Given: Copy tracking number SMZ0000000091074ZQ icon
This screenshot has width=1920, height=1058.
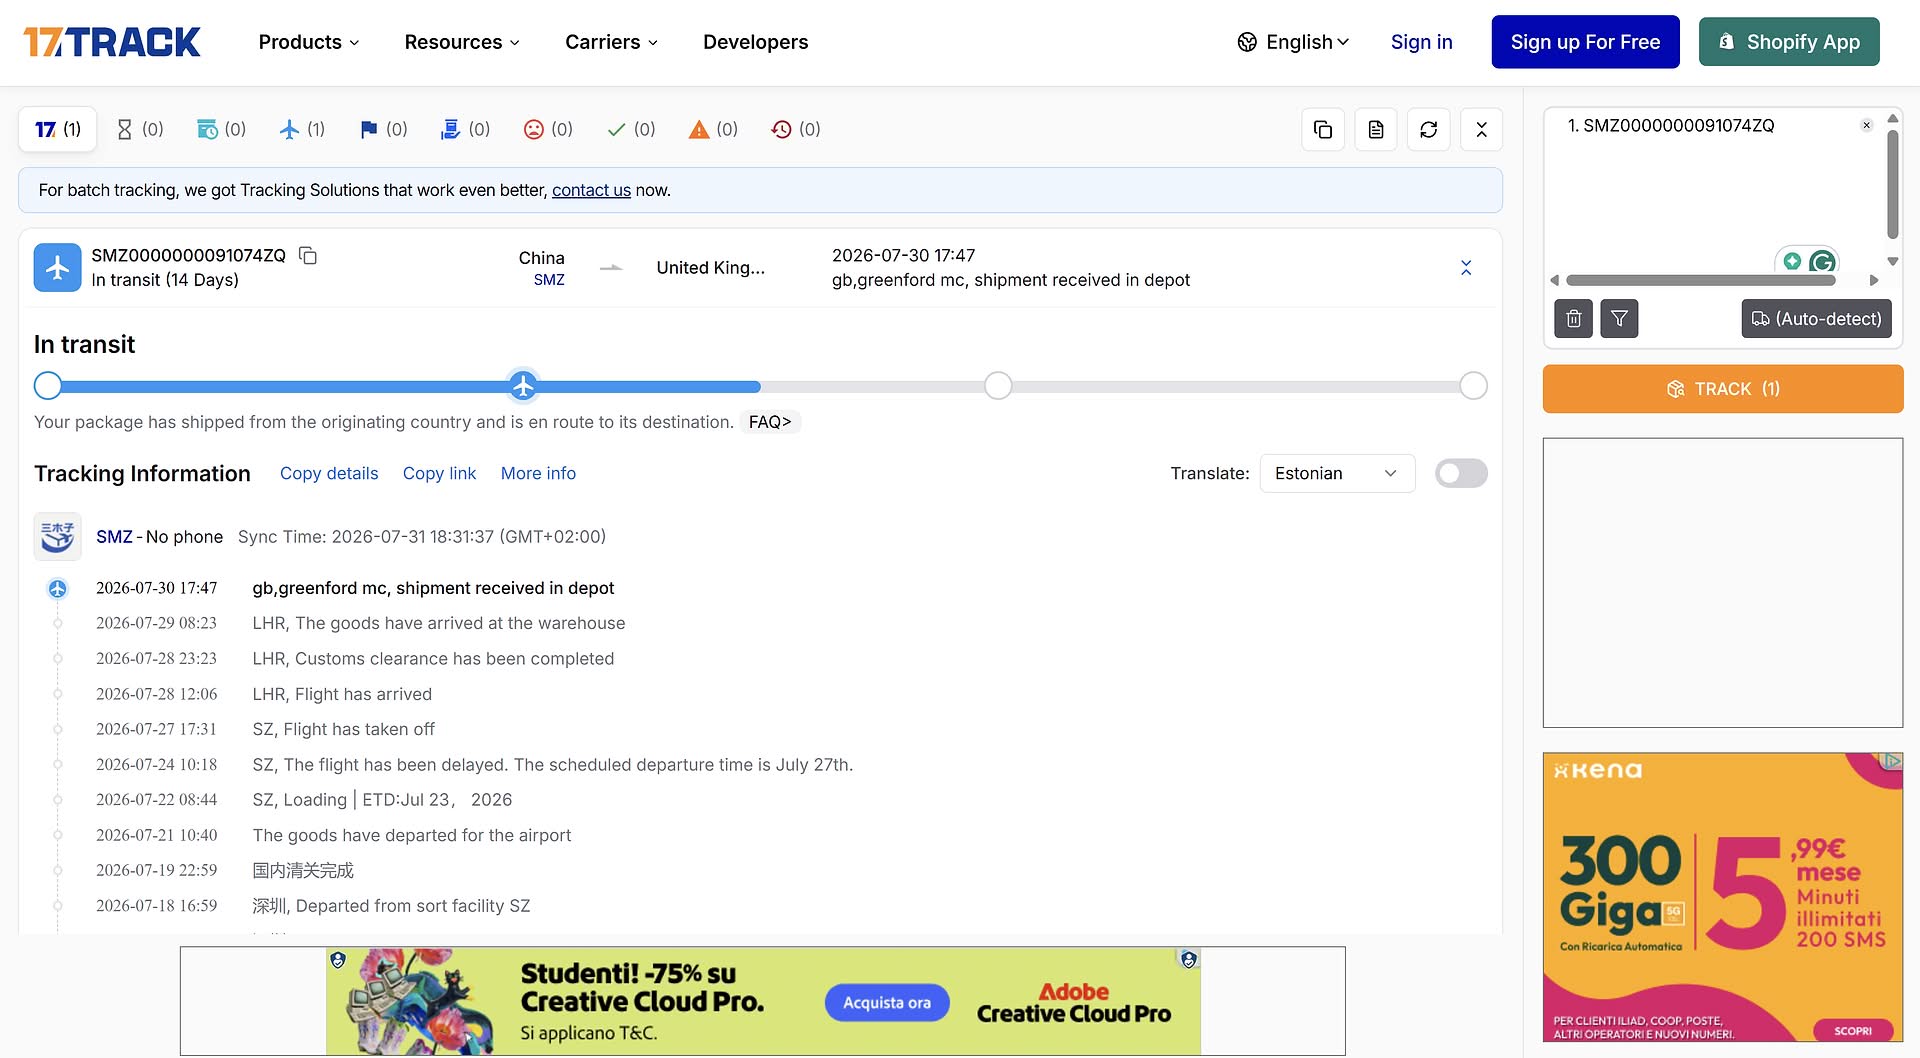Looking at the screenshot, I should pos(308,256).
